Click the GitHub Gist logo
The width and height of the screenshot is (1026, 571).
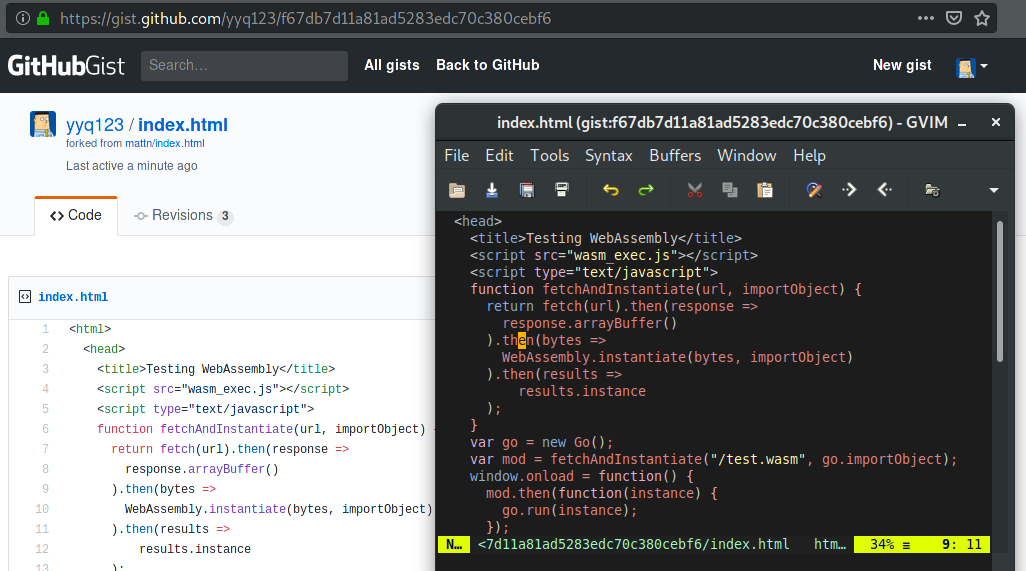66,65
